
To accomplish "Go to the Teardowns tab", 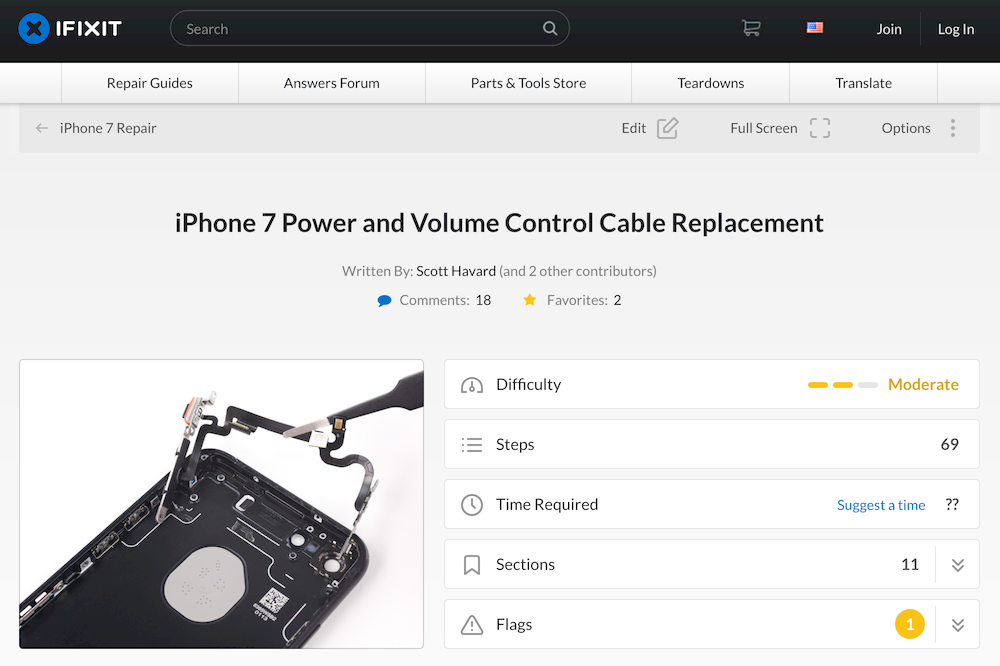I will (710, 83).
